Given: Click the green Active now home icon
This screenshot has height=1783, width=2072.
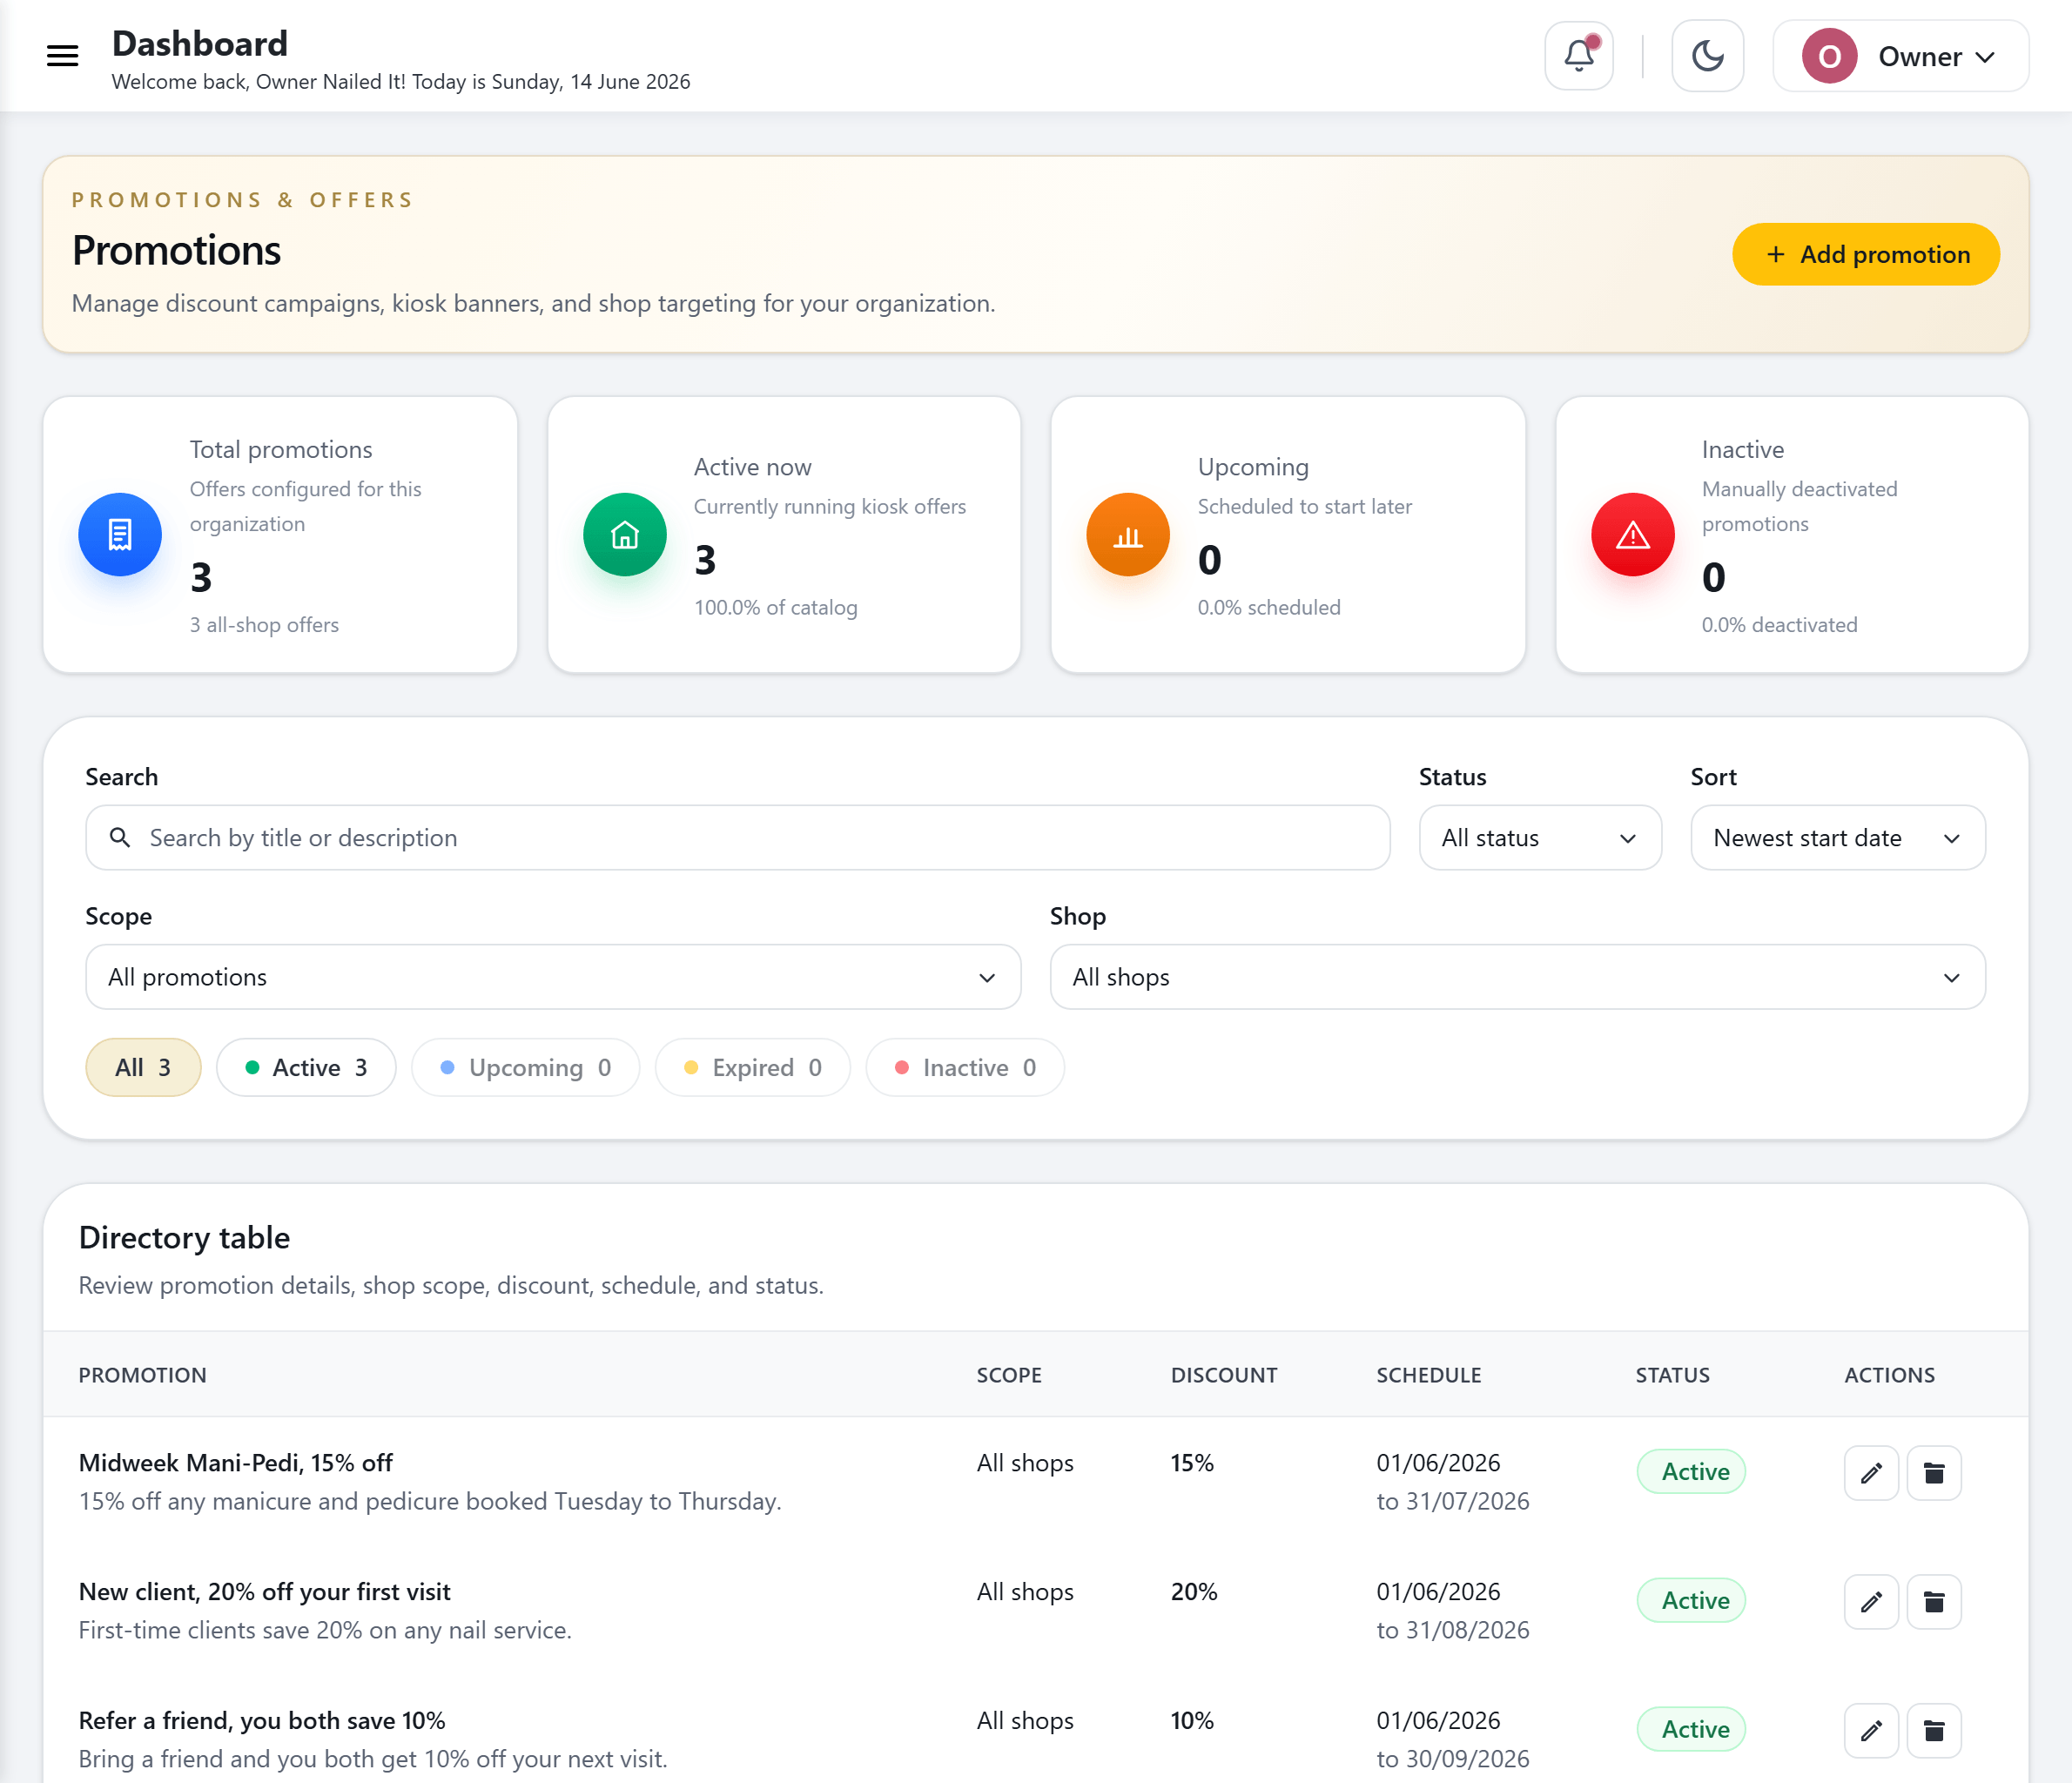Looking at the screenshot, I should point(625,534).
